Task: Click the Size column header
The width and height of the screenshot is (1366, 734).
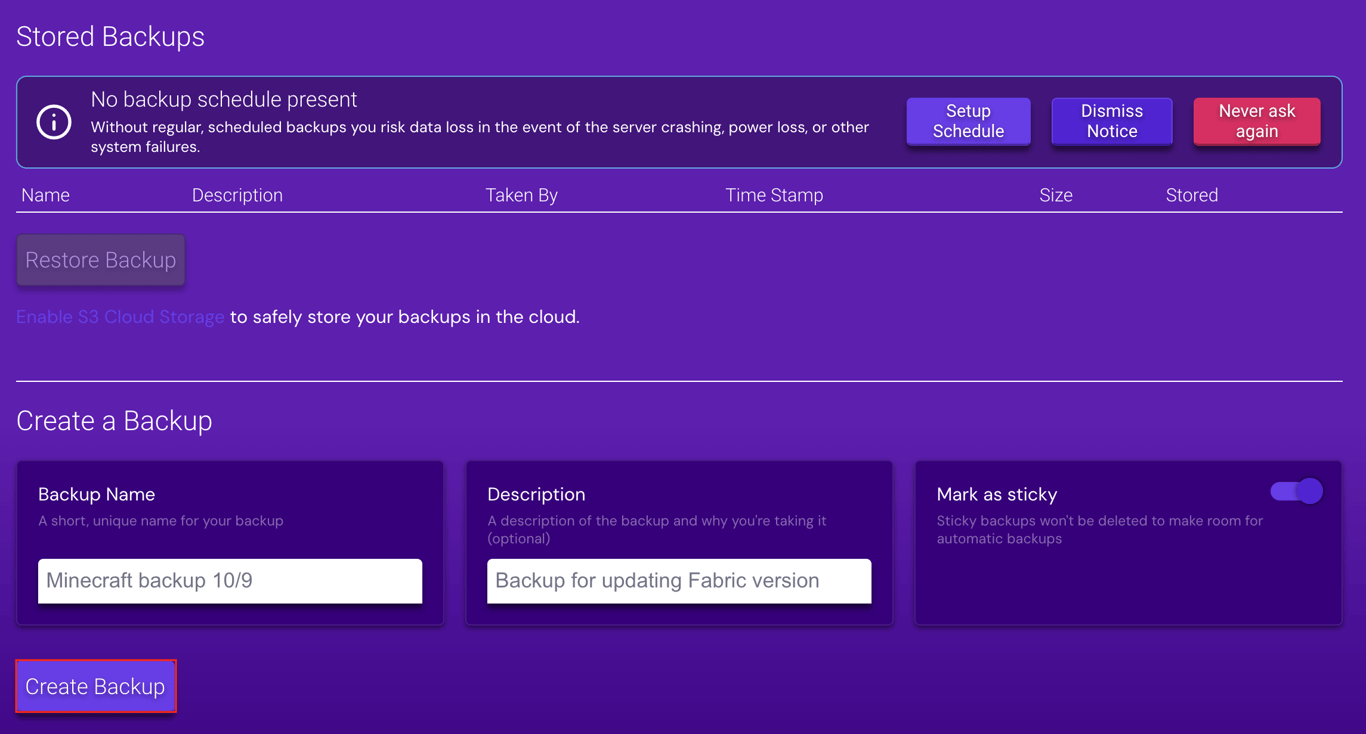Action: [x=1056, y=195]
